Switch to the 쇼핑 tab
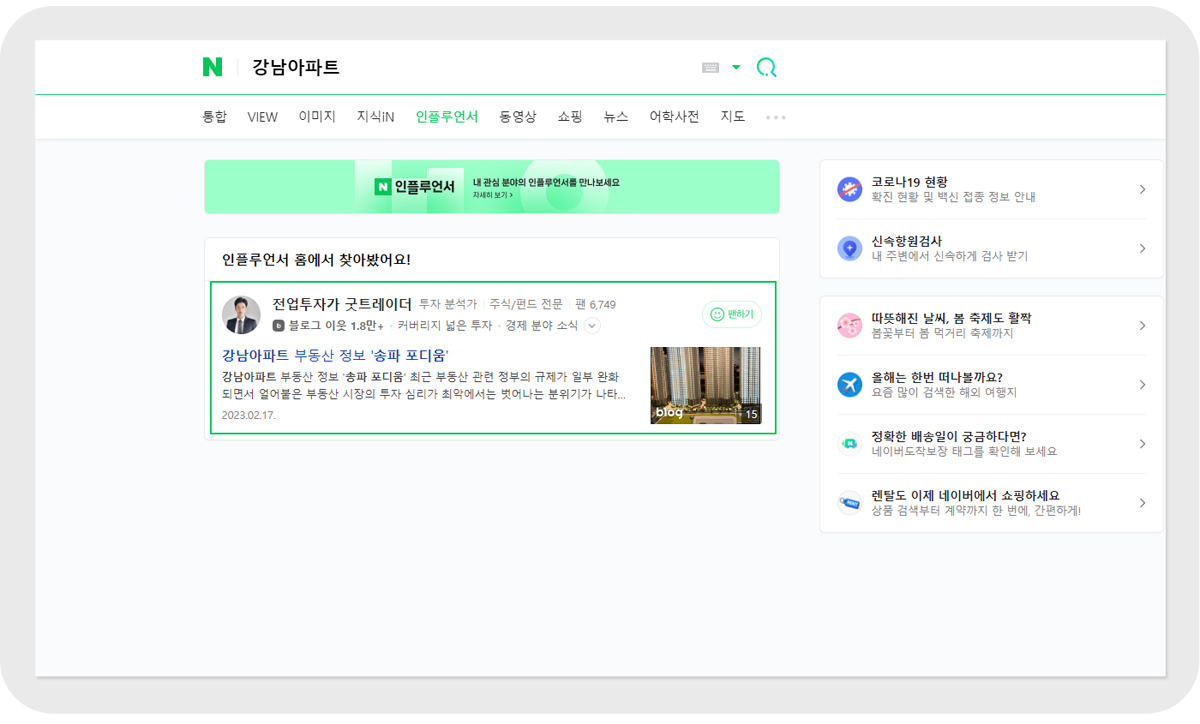The image size is (1200, 724). (570, 117)
